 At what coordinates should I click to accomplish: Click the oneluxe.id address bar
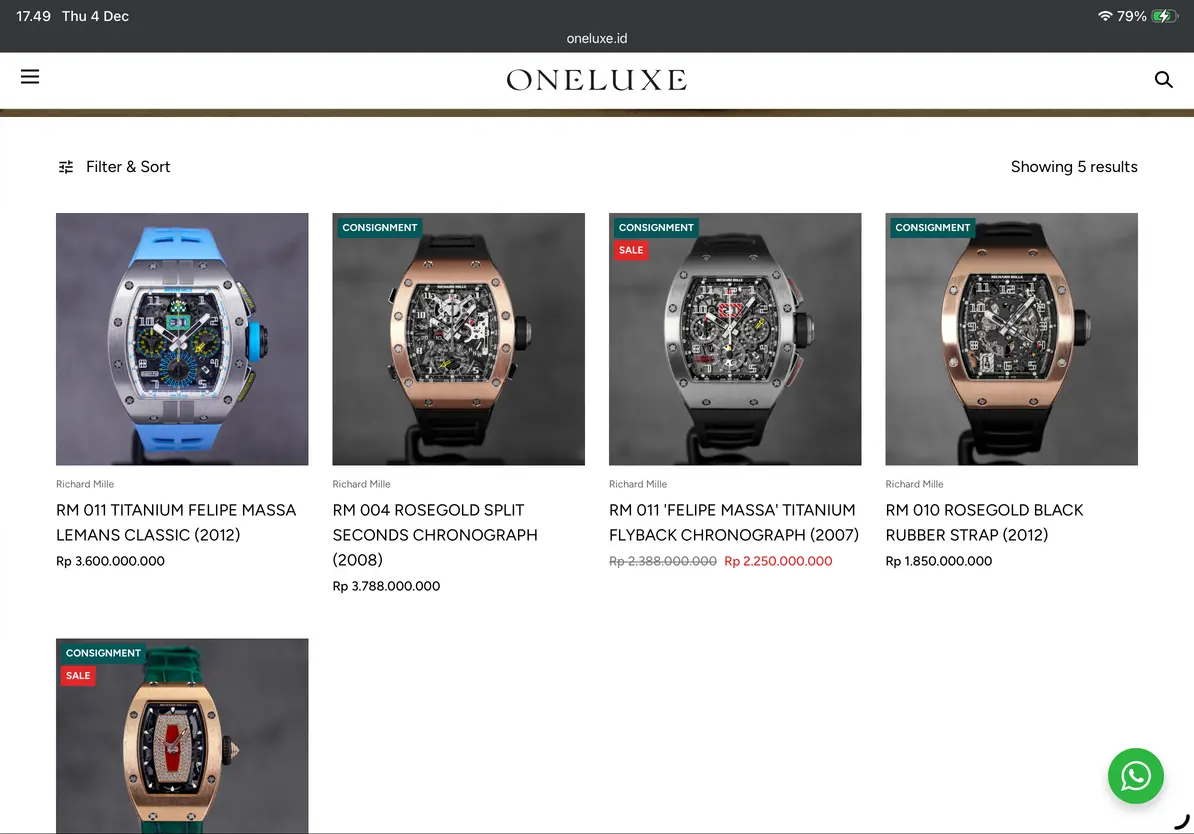[597, 38]
